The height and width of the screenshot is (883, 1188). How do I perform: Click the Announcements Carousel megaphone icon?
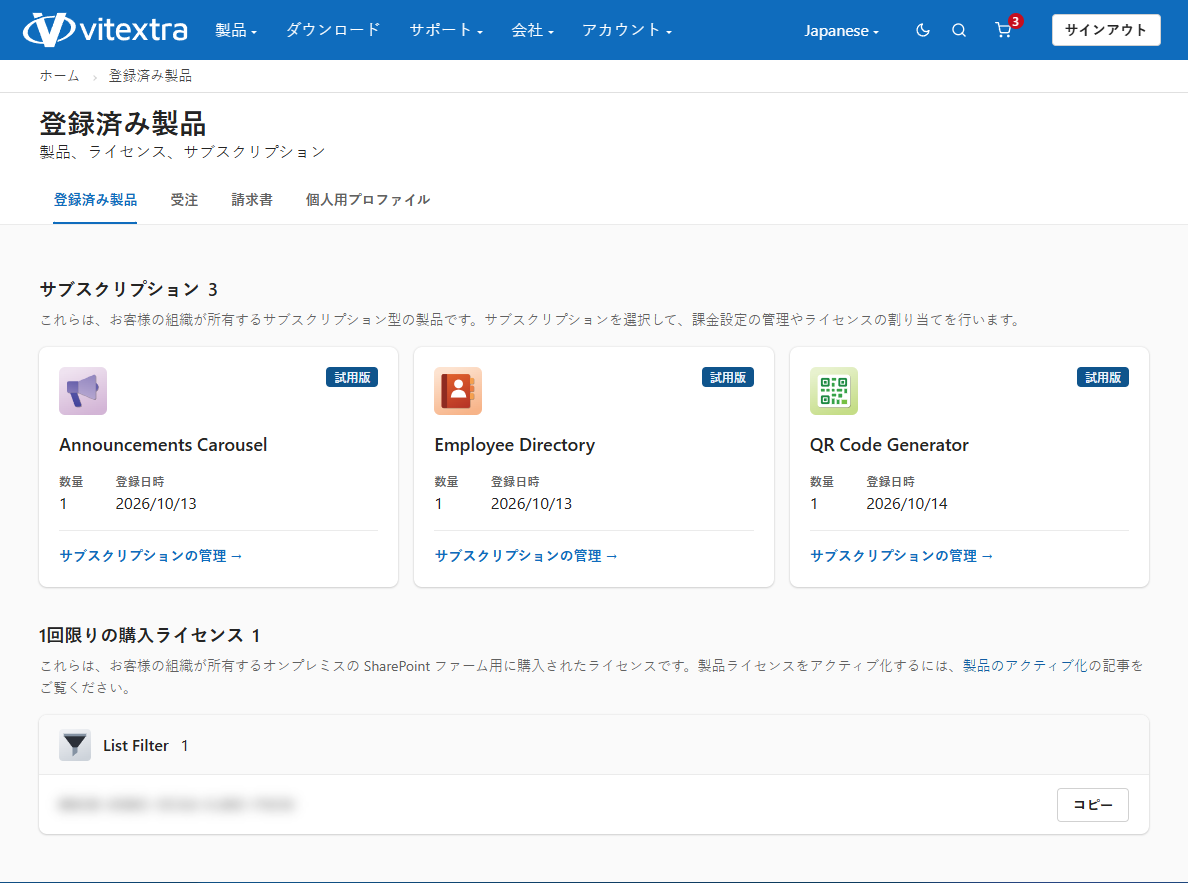[x=83, y=391]
